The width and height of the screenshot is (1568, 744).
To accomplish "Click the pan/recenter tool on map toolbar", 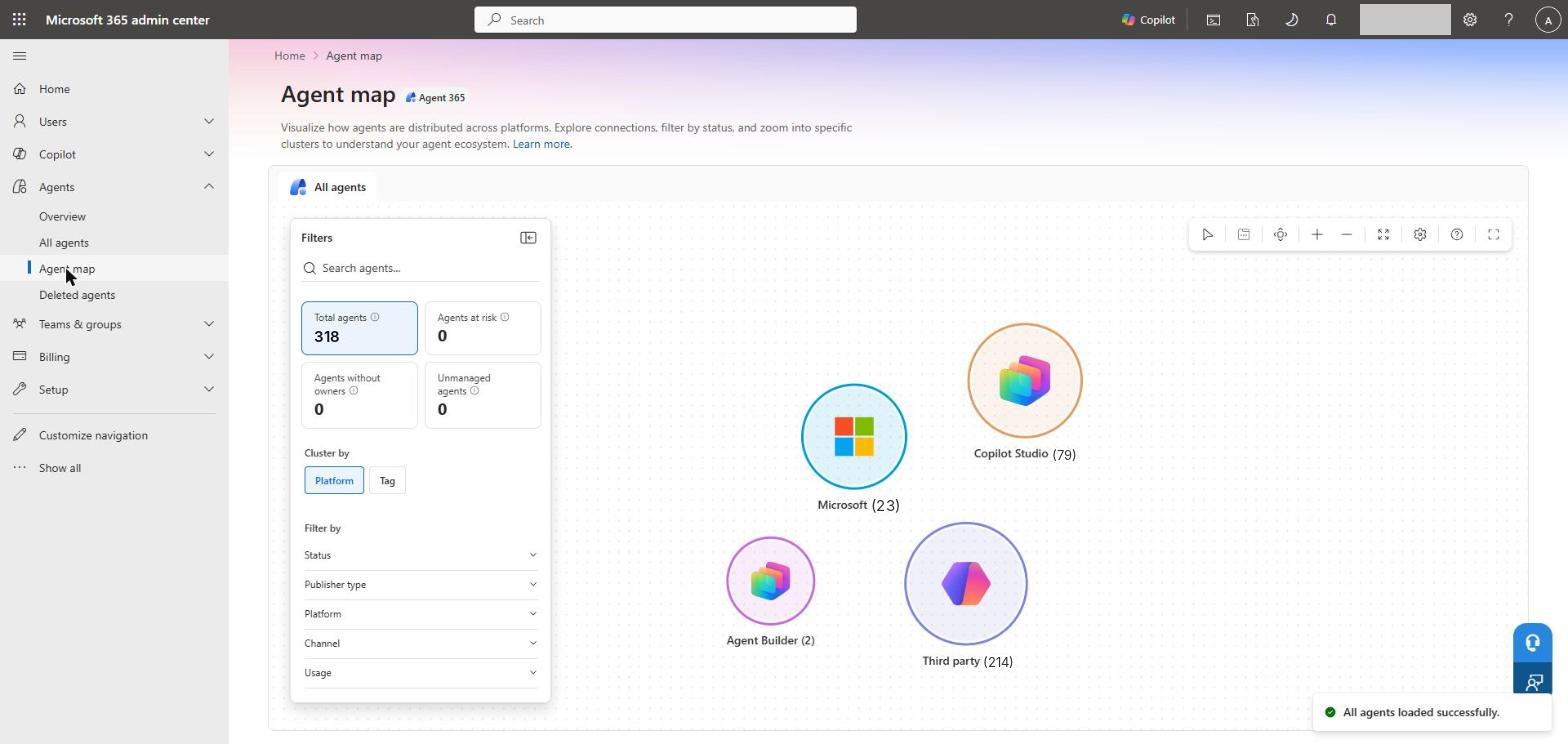I will point(1280,234).
